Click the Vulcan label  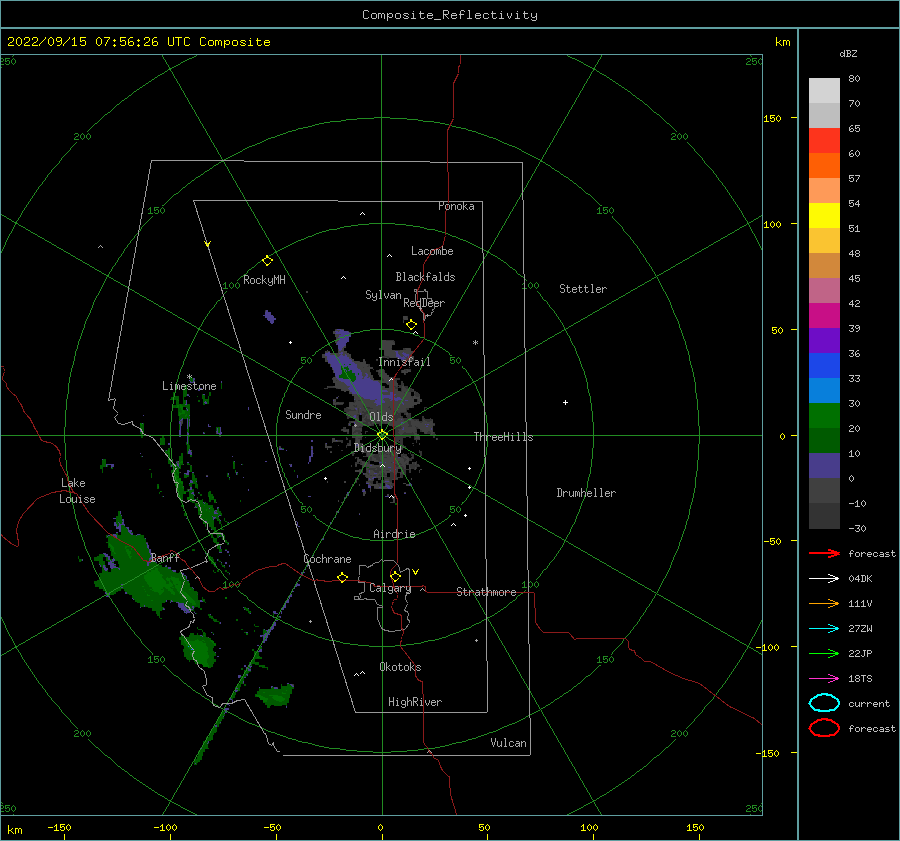click(508, 743)
